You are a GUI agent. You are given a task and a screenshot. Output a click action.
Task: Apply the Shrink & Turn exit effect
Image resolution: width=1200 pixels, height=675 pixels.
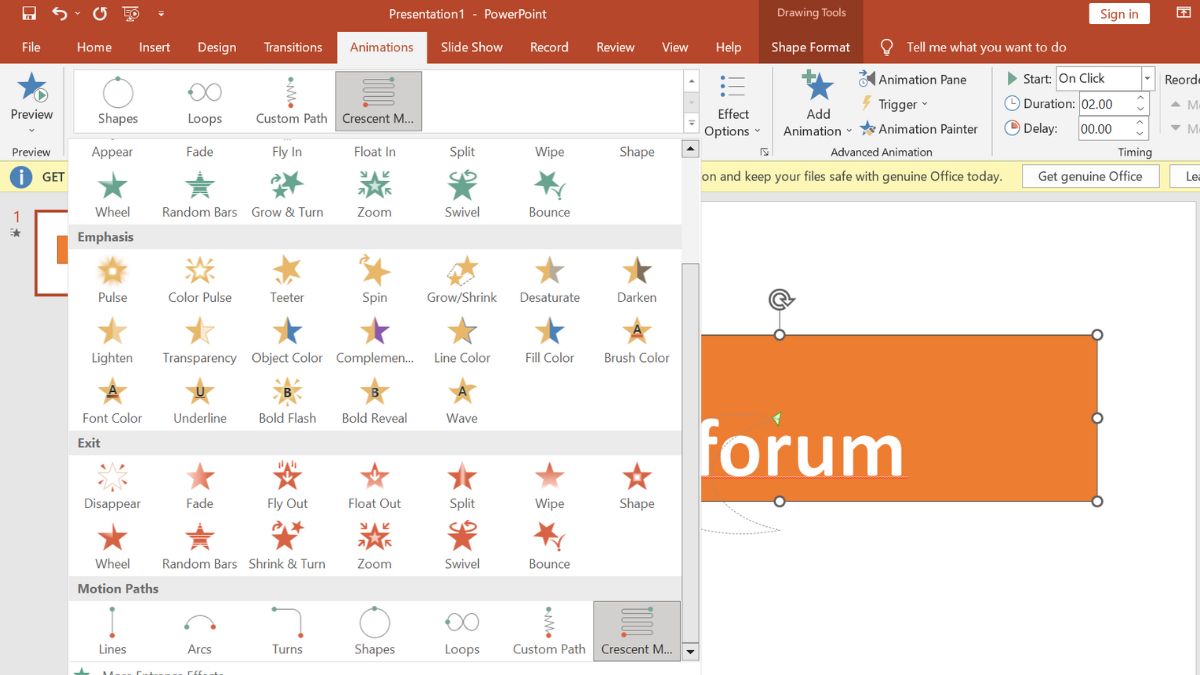point(287,545)
